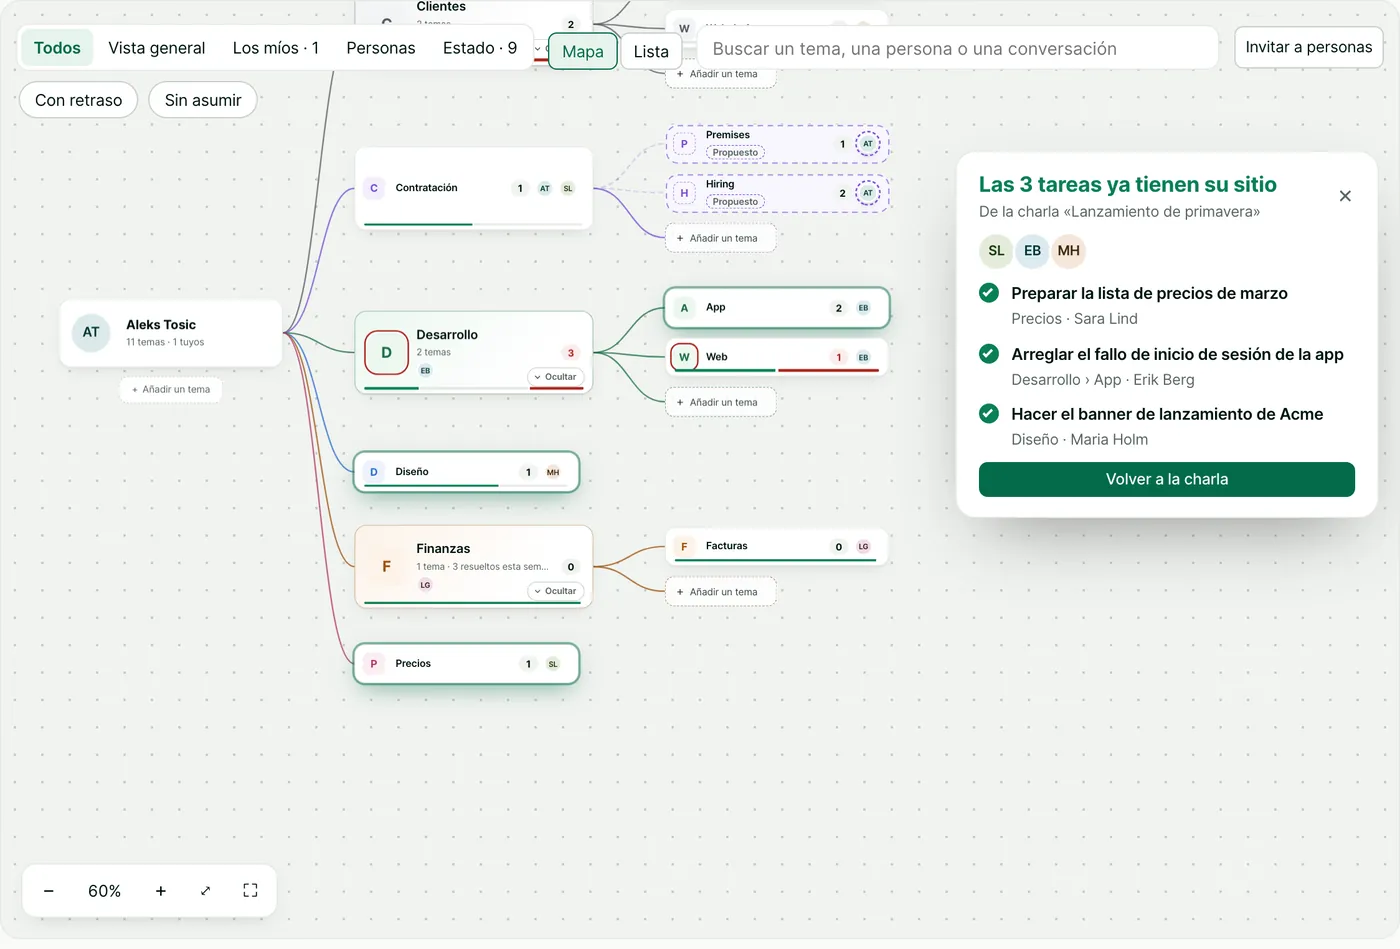Image resolution: width=1400 pixels, height=949 pixels.
Task: Click the C icon on Contratación card
Action: 374,188
